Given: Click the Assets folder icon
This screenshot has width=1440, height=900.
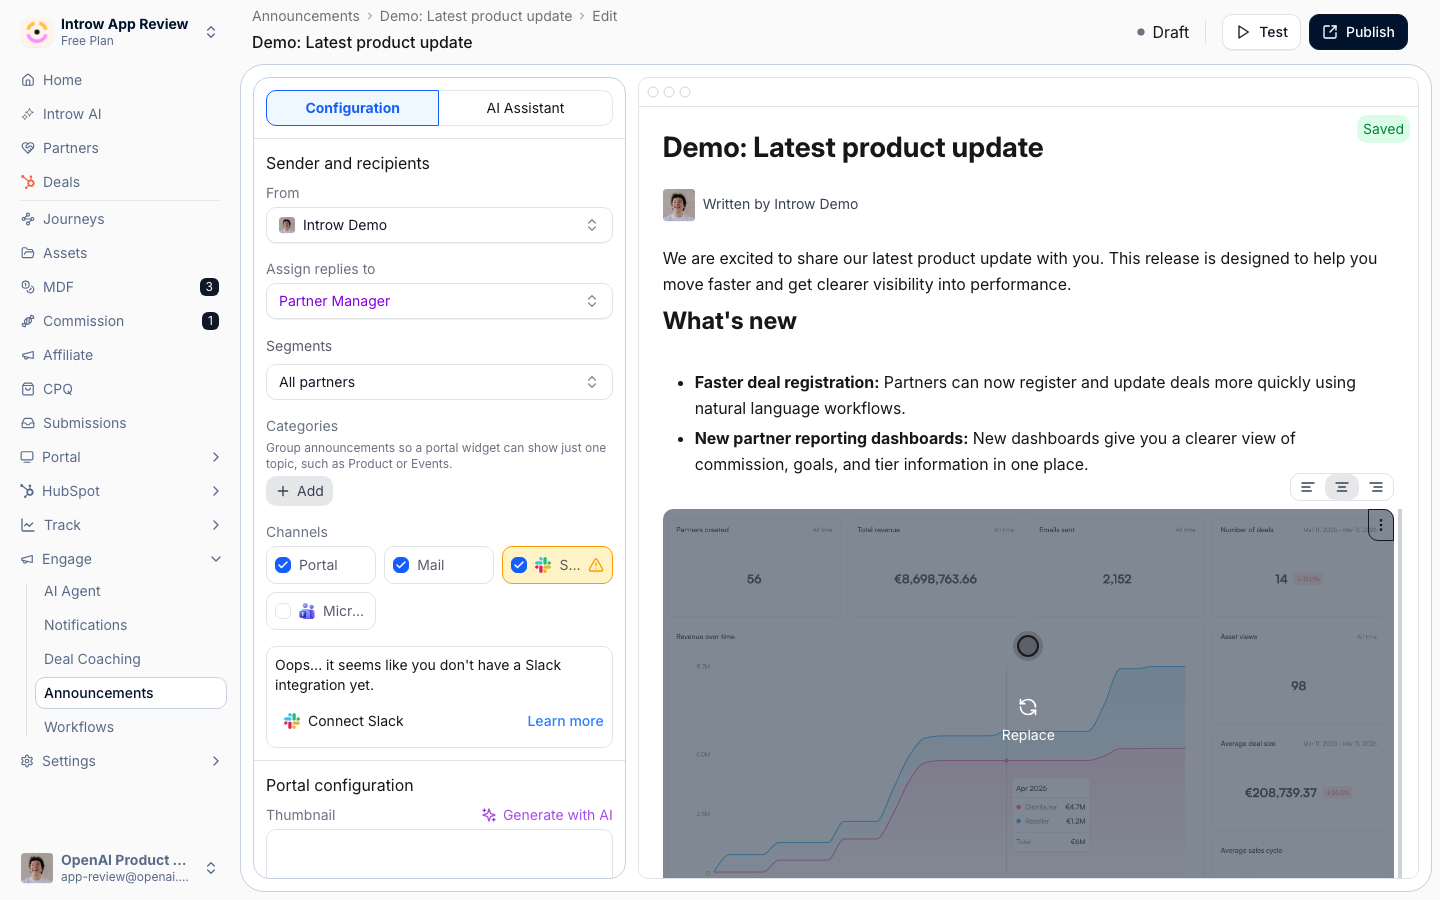Looking at the screenshot, I should click(28, 253).
